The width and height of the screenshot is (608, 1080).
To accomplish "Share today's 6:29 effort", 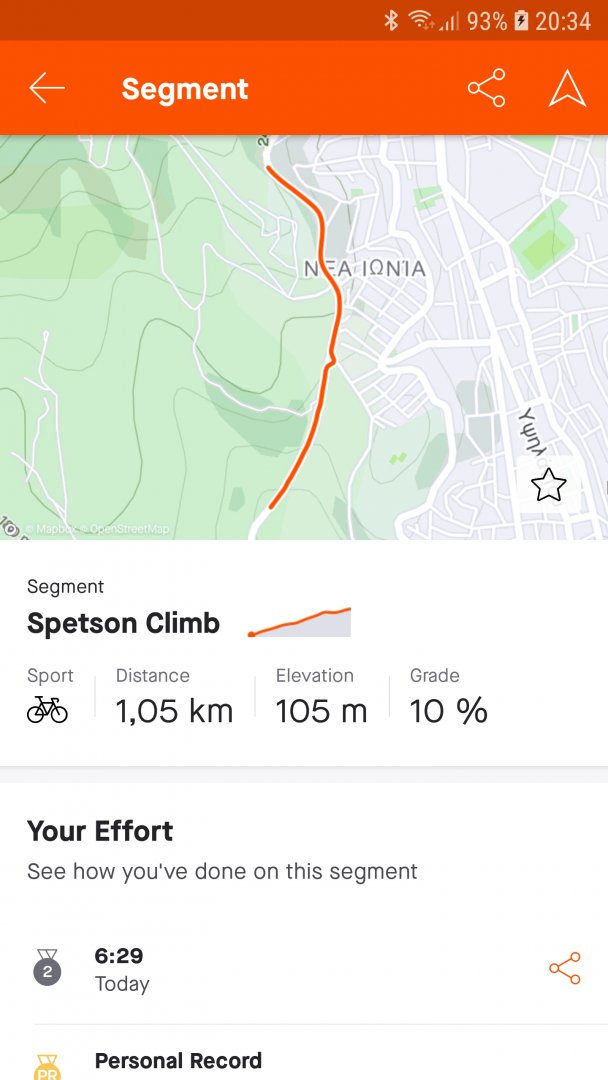I will 564,968.
